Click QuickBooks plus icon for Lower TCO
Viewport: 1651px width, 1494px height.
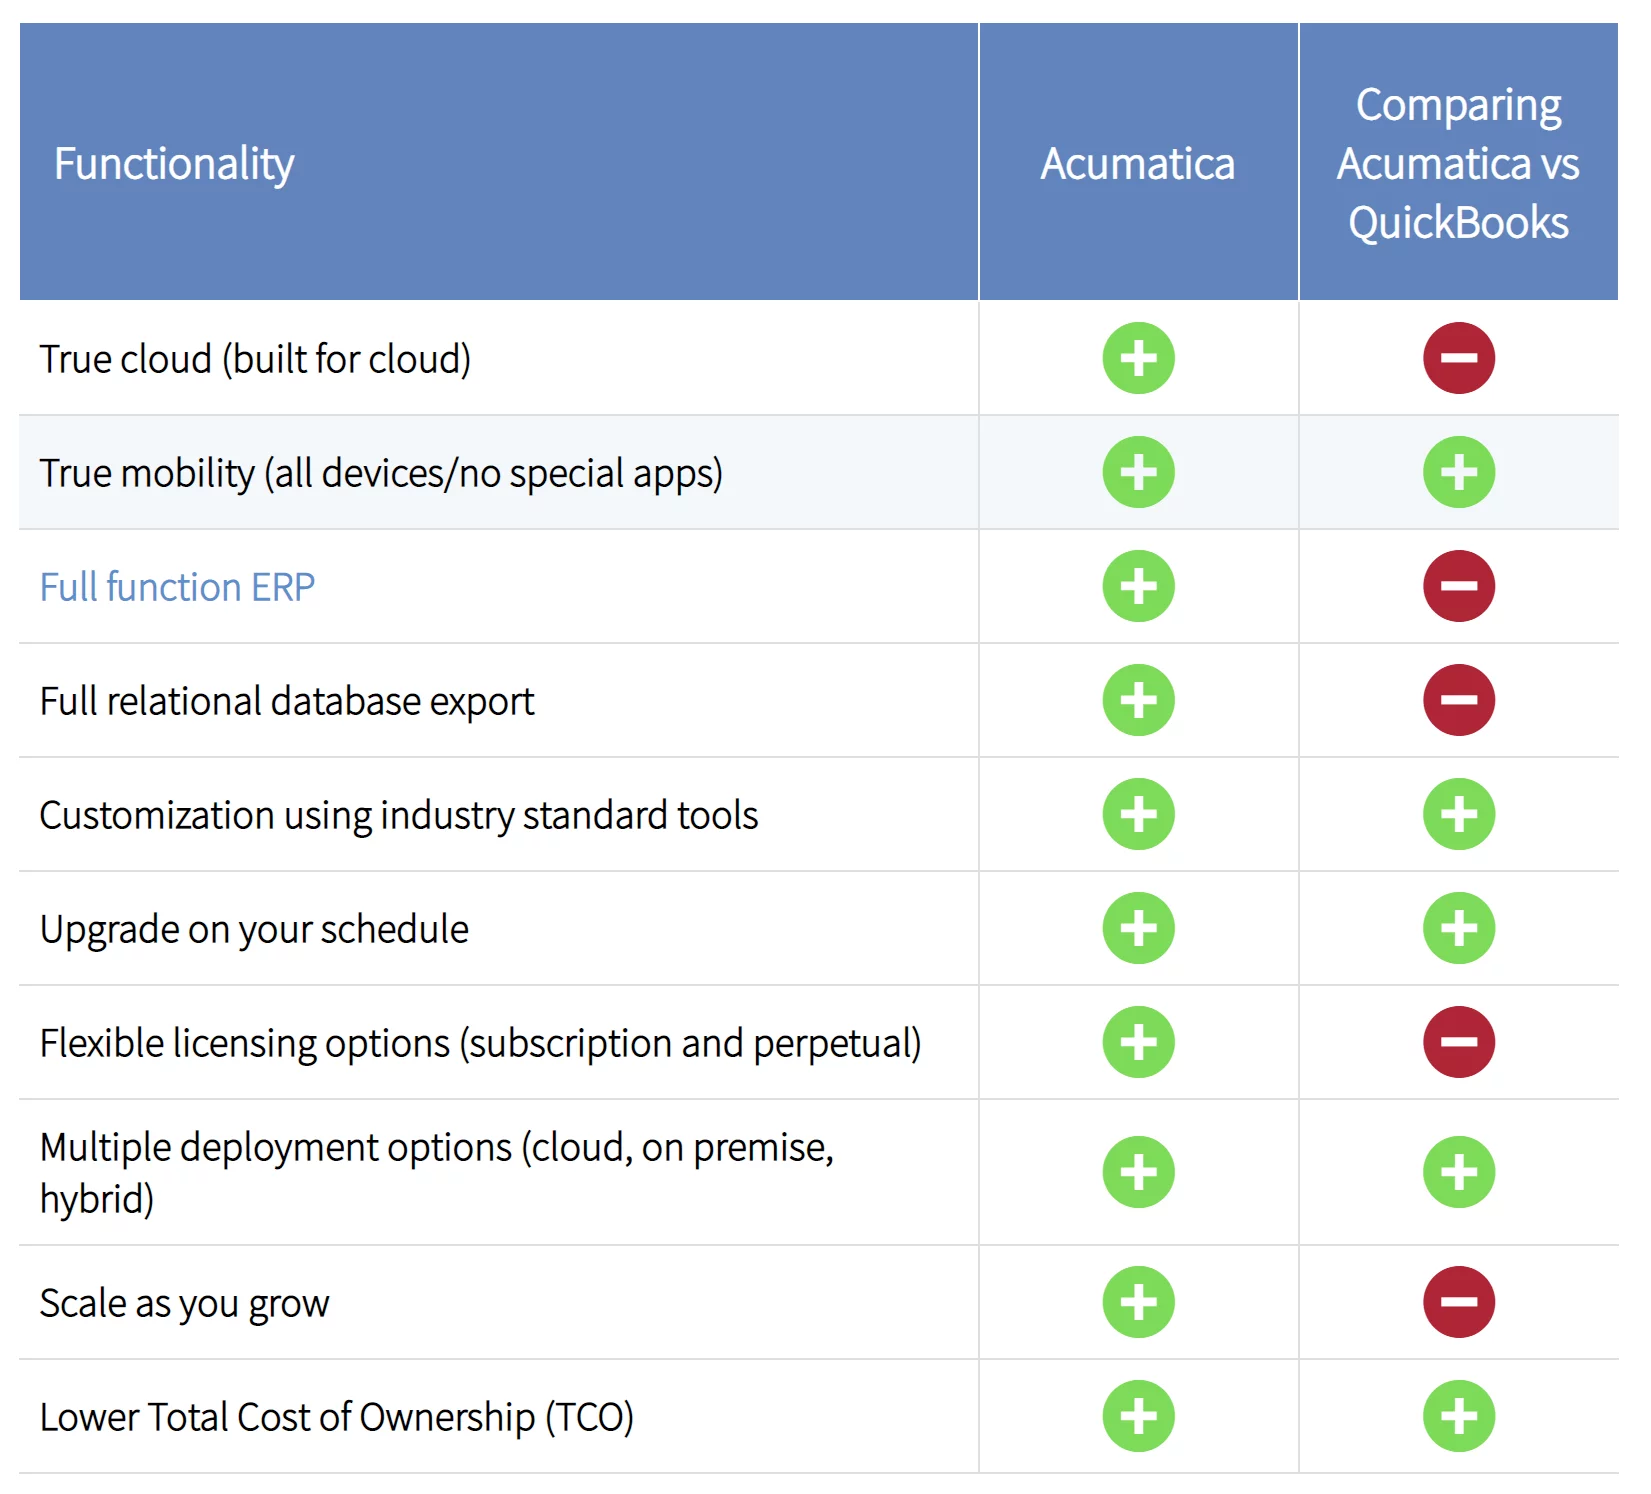click(x=1458, y=1416)
